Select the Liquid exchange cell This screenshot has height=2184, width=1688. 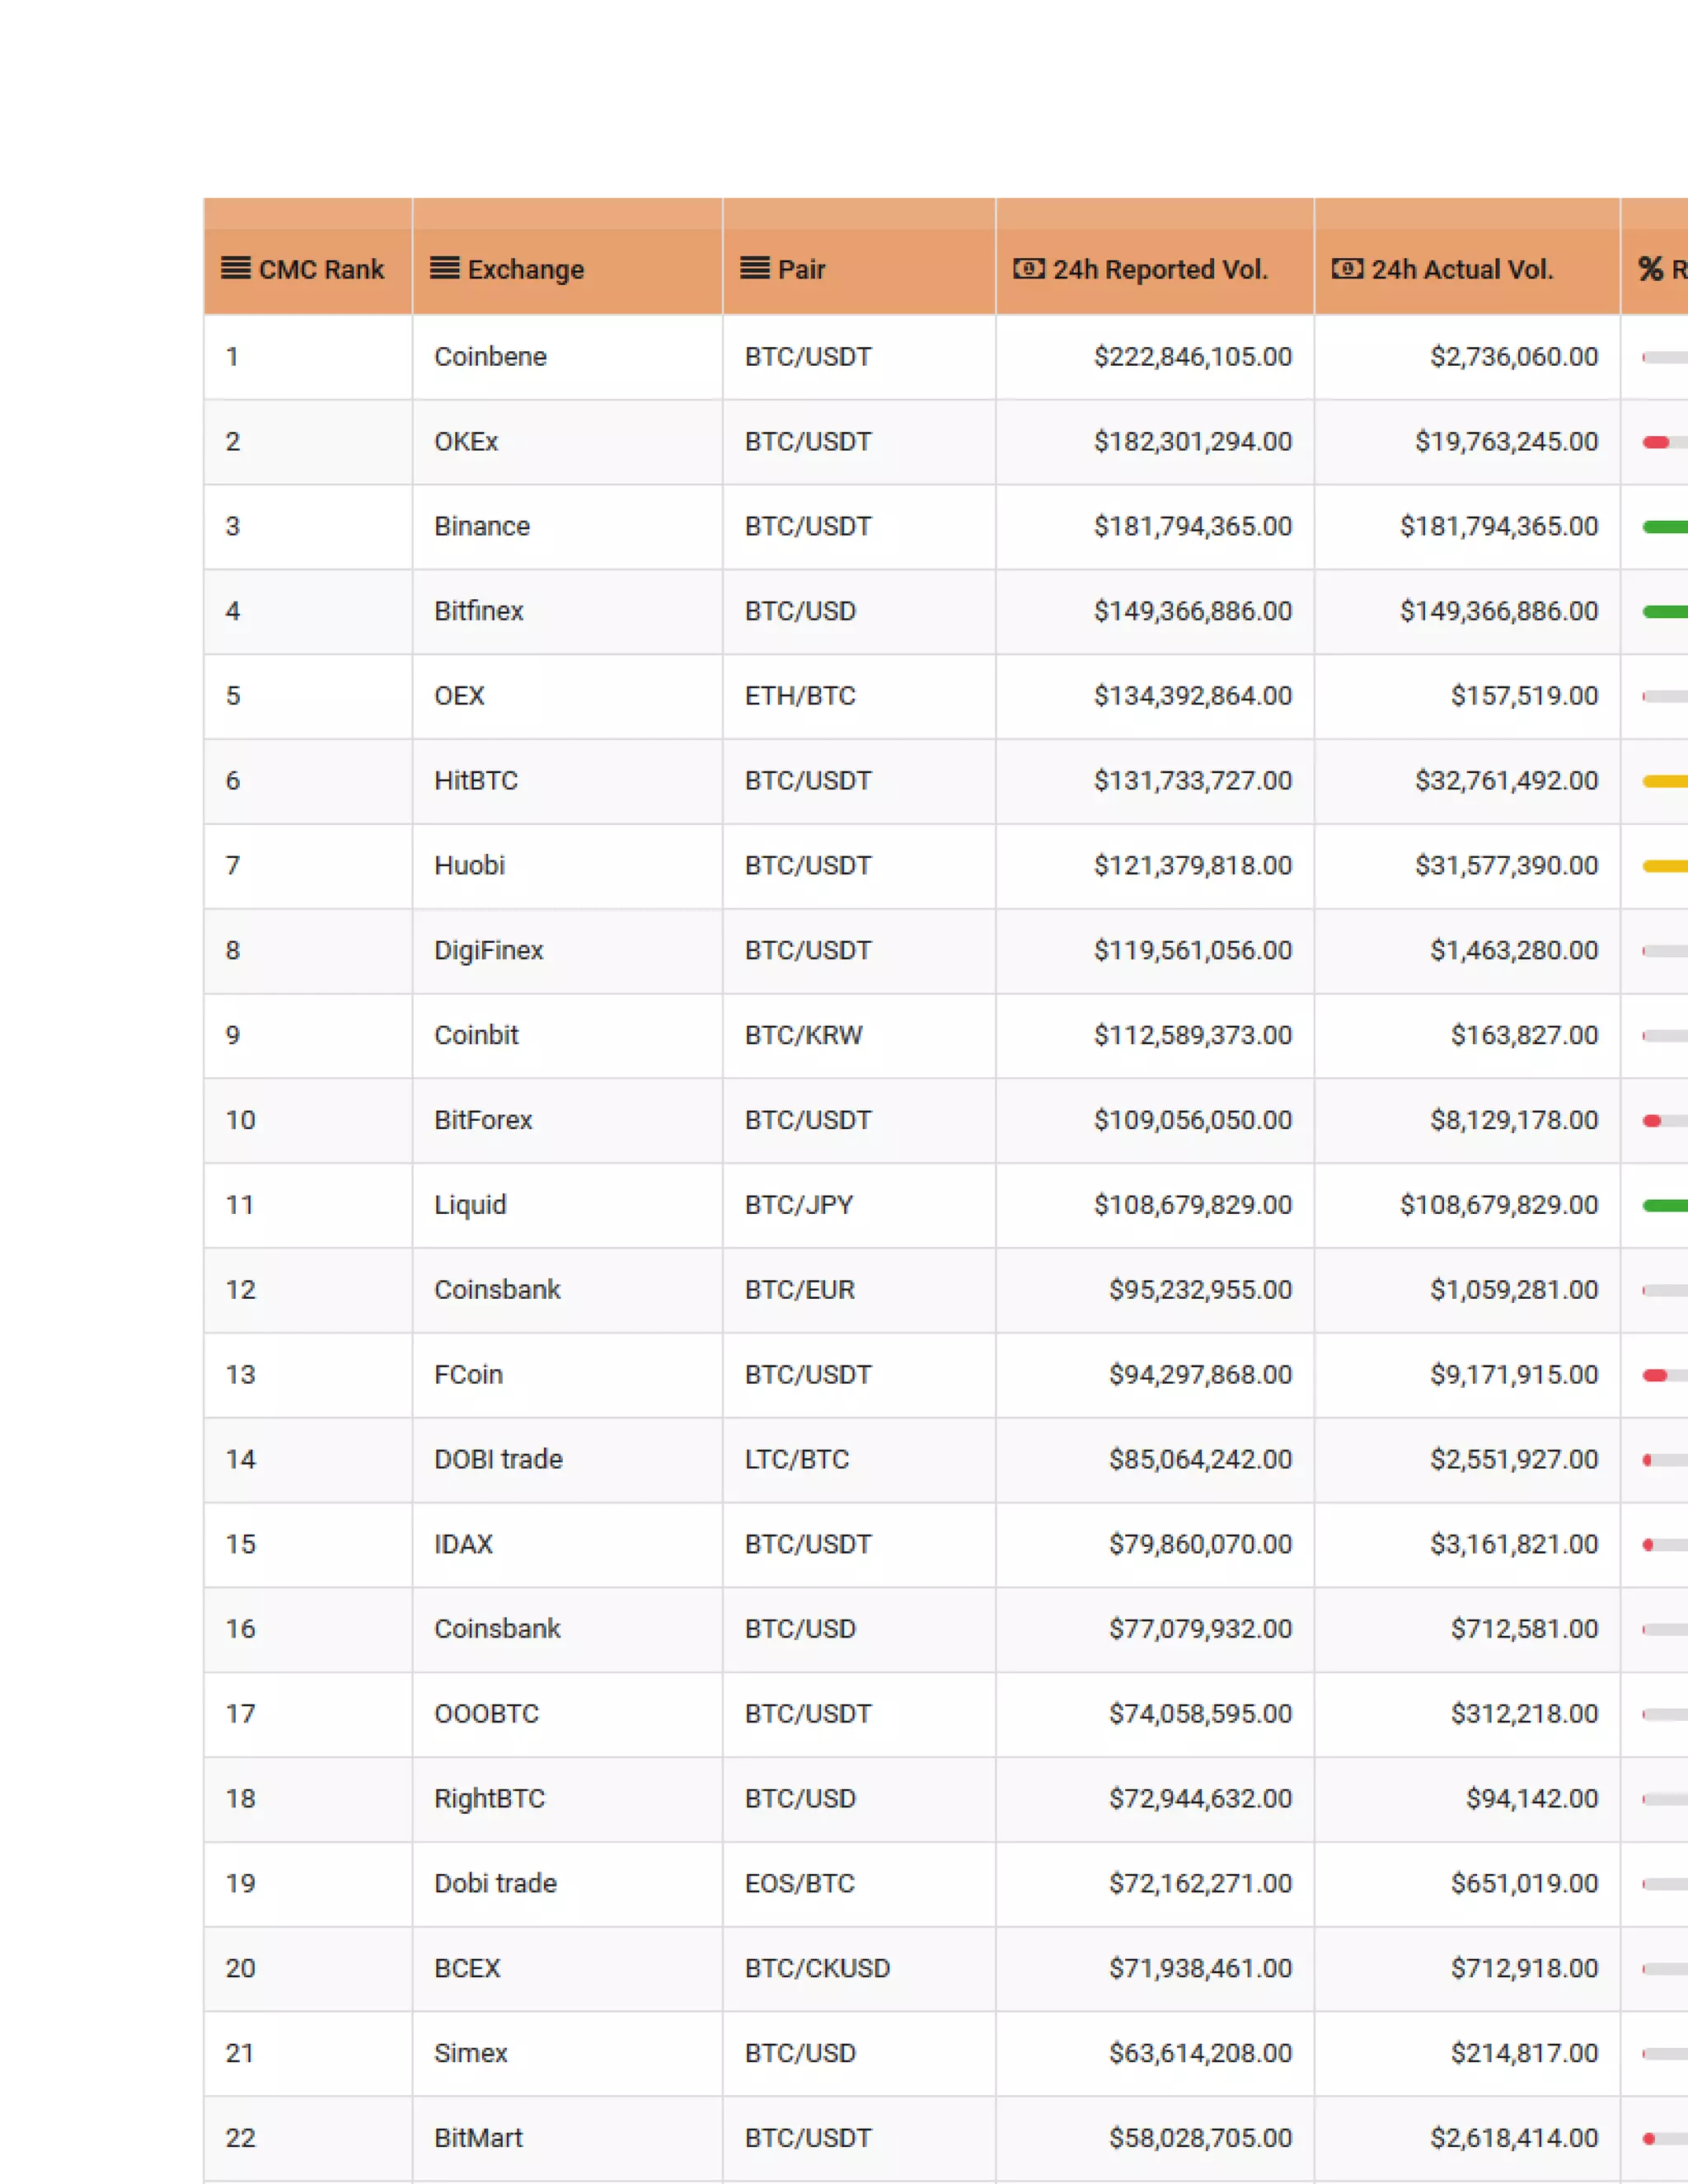pyautogui.click(x=568, y=1205)
